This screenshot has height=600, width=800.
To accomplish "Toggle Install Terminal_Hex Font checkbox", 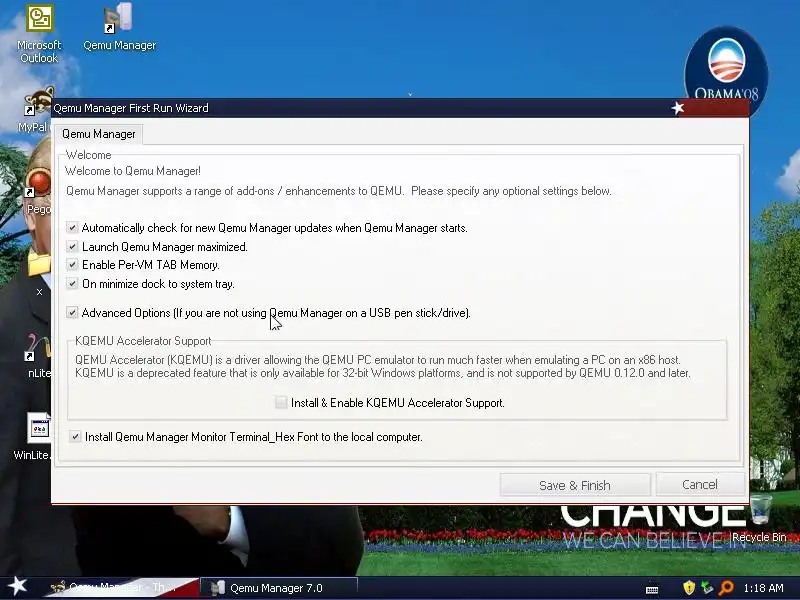I will [75, 437].
